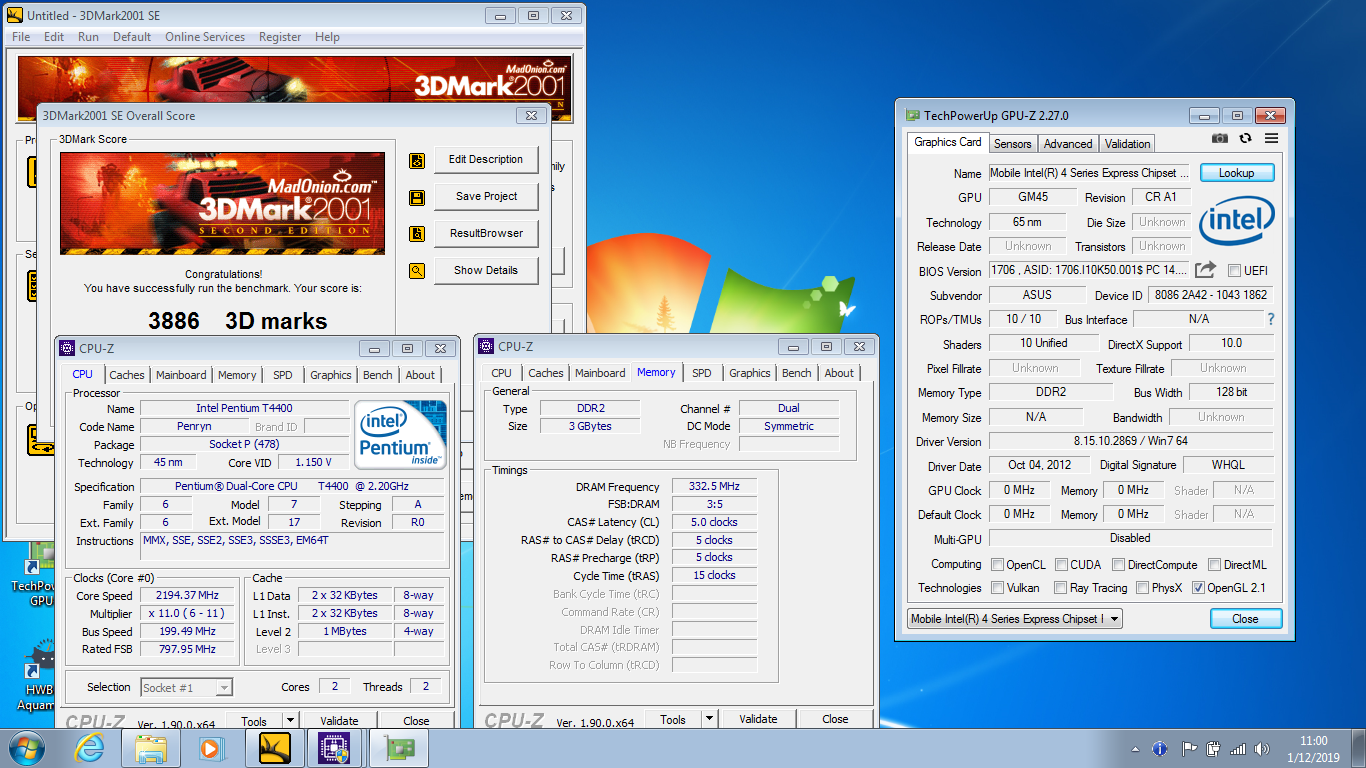Viewport: 1366px width, 768px height.
Task: Click the Intel Pentium inside logo
Action: point(401,435)
